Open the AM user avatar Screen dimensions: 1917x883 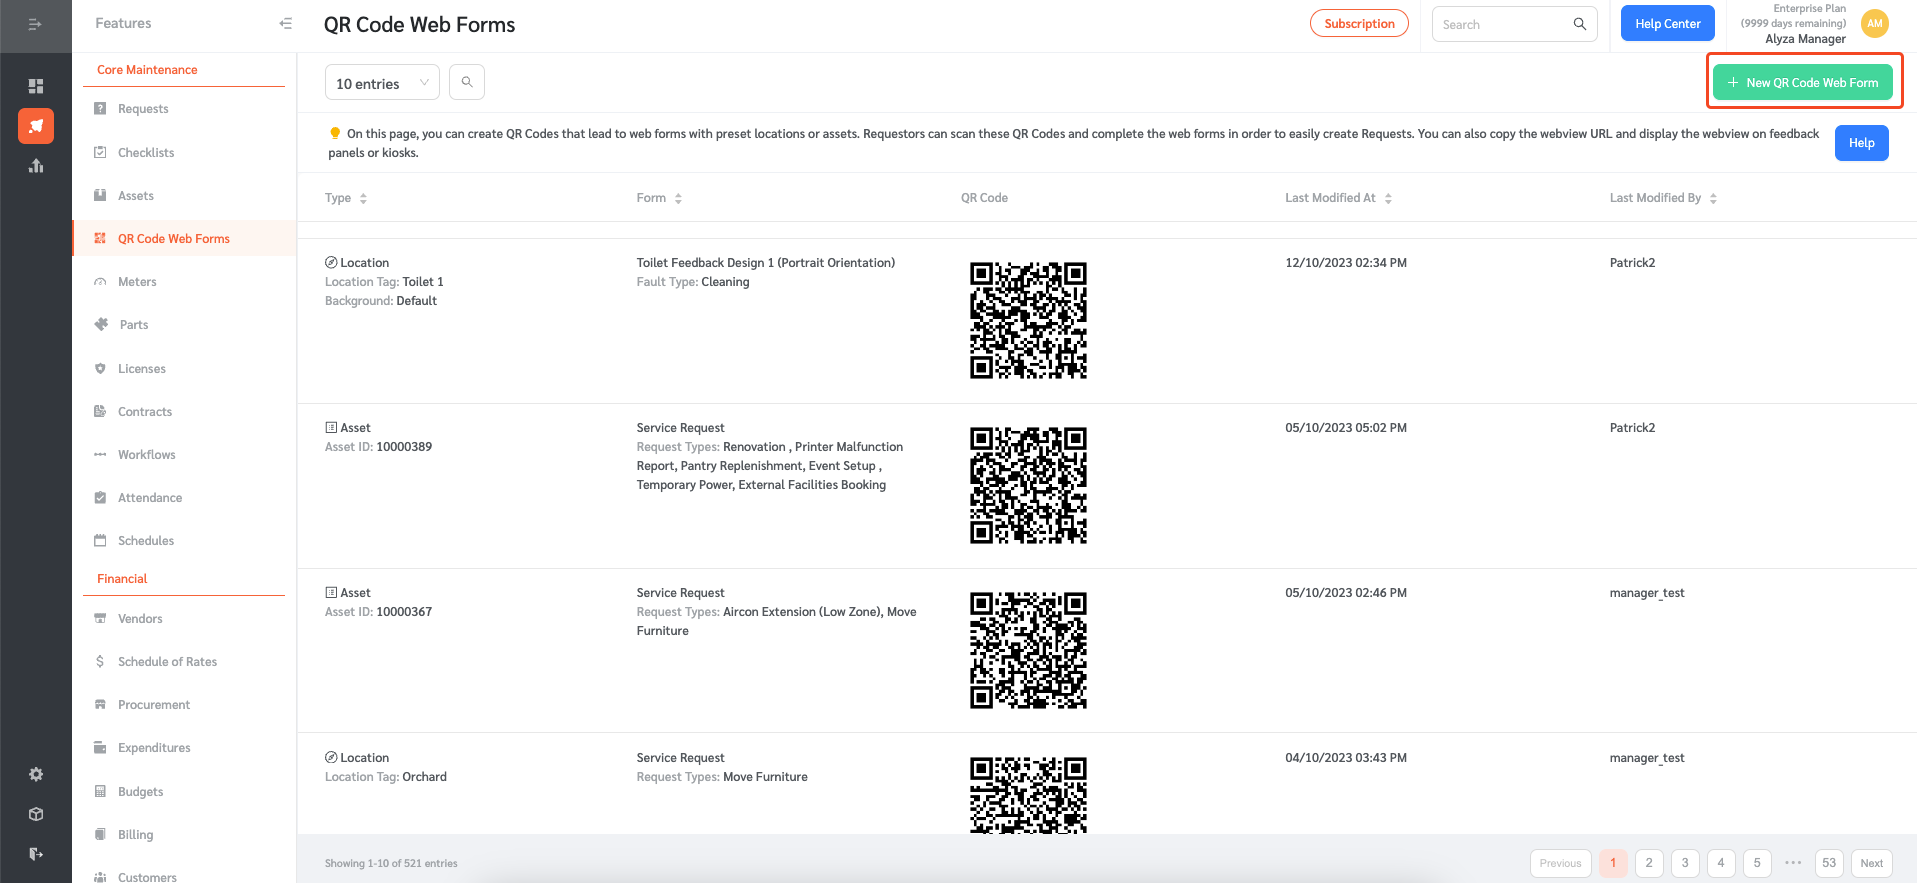pyautogui.click(x=1874, y=24)
